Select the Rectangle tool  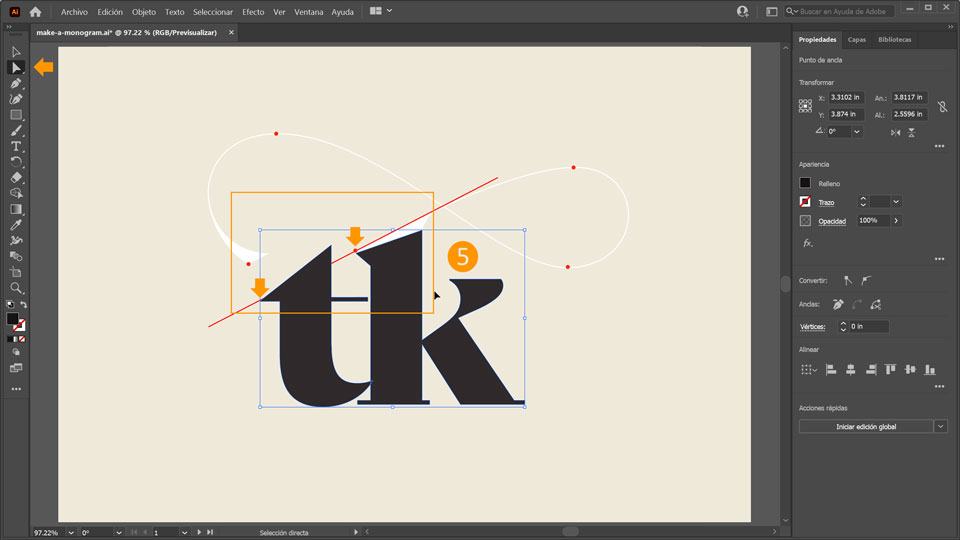pyautogui.click(x=16, y=114)
